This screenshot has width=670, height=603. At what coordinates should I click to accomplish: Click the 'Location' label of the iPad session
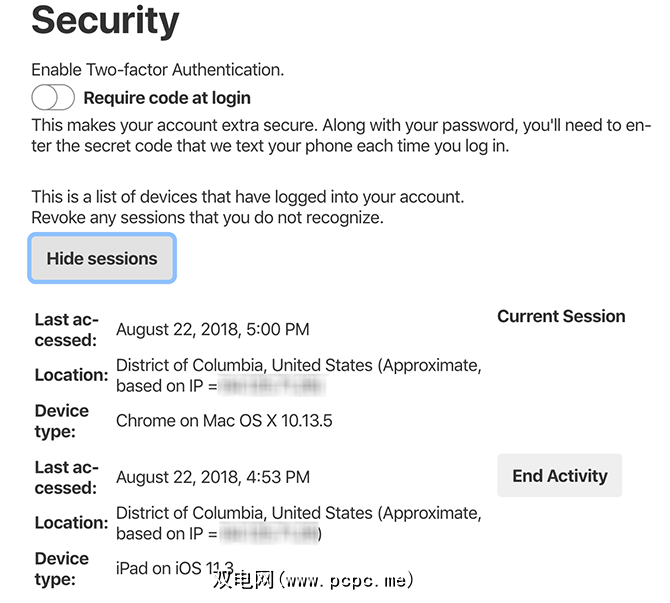point(71,523)
